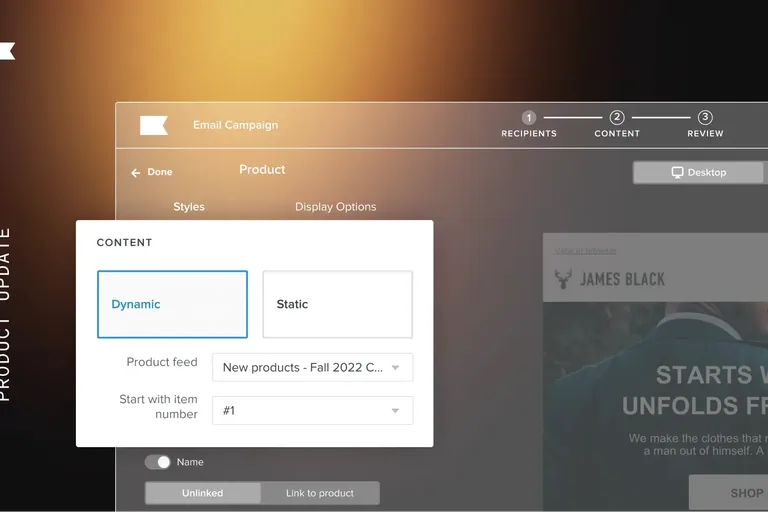Switch to the Display Options tab
Image resolution: width=768 pixels, height=512 pixels.
[x=336, y=207]
